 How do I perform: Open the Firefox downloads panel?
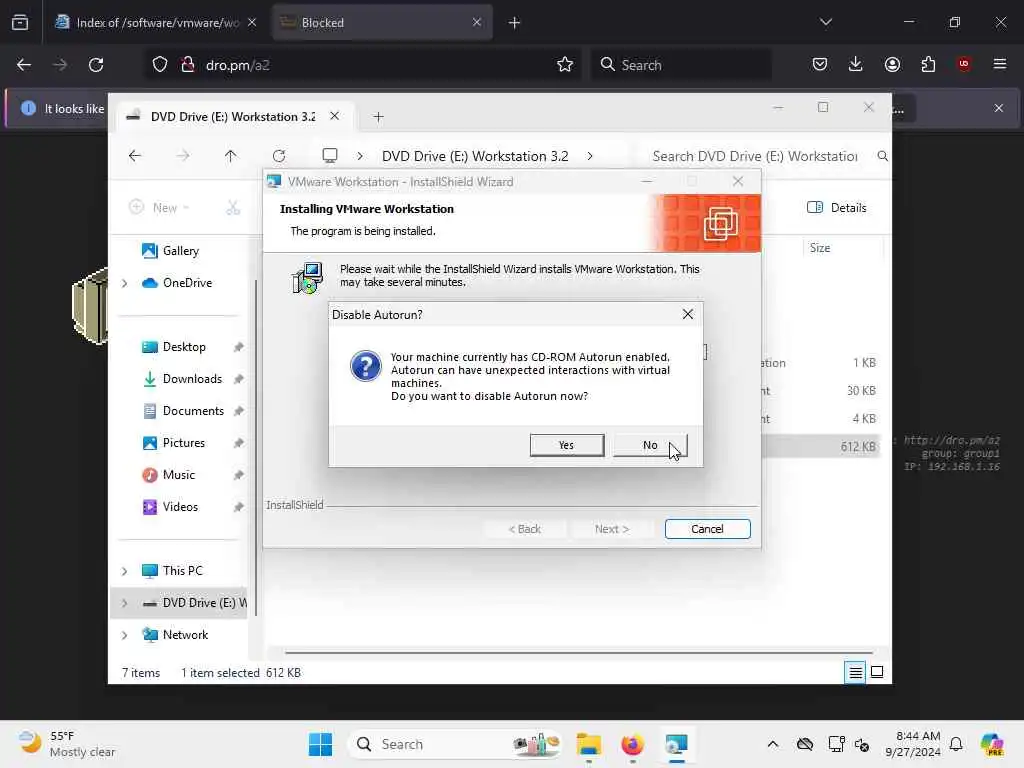pos(856,65)
